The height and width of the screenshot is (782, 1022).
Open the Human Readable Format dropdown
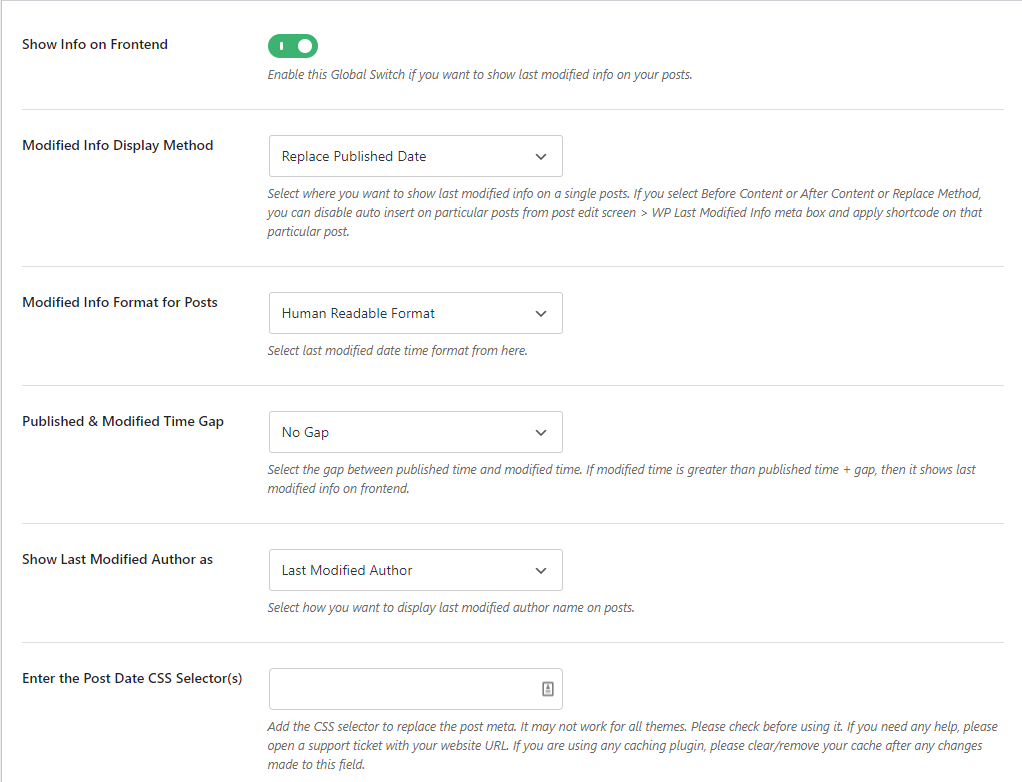pyautogui.click(x=416, y=313)
